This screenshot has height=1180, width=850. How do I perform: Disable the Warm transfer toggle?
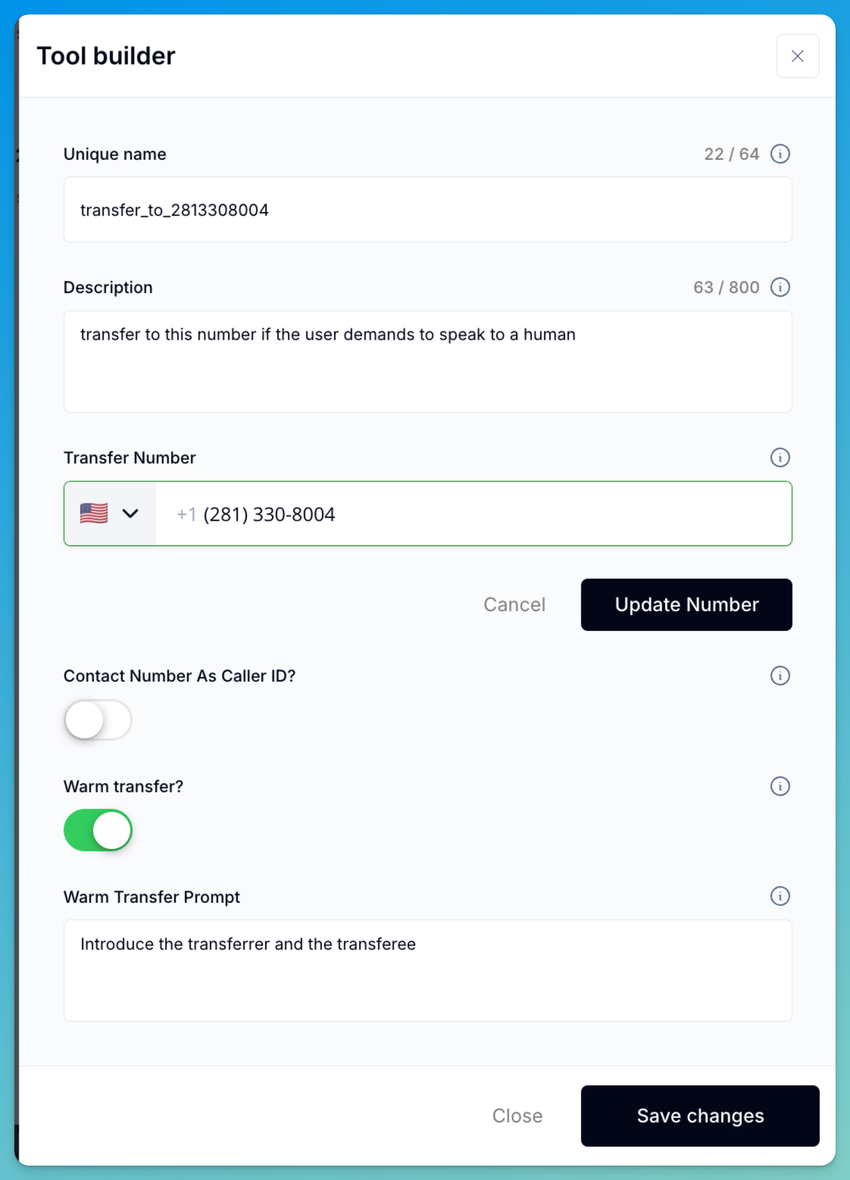pos(98,830)
